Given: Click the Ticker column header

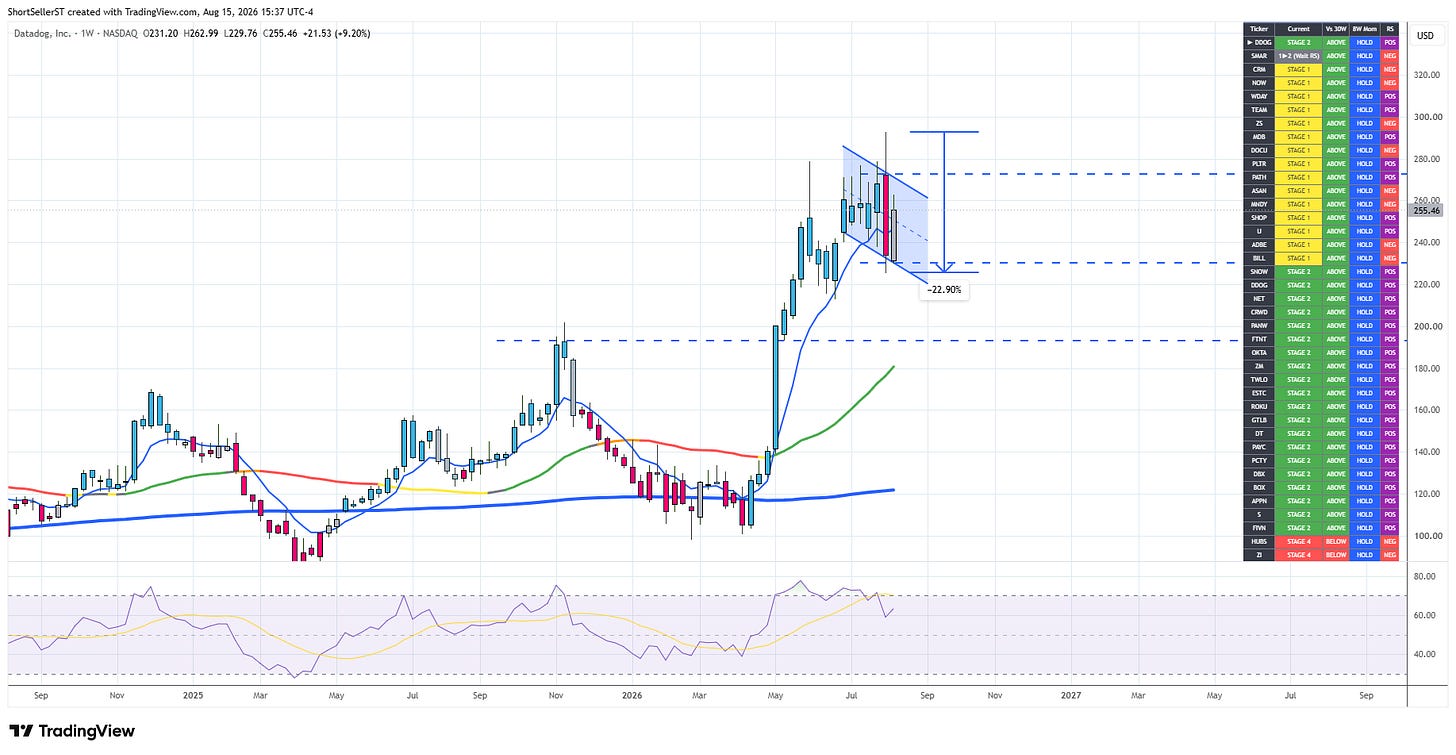Looking at the screenshot, I should click(1259, 29).
